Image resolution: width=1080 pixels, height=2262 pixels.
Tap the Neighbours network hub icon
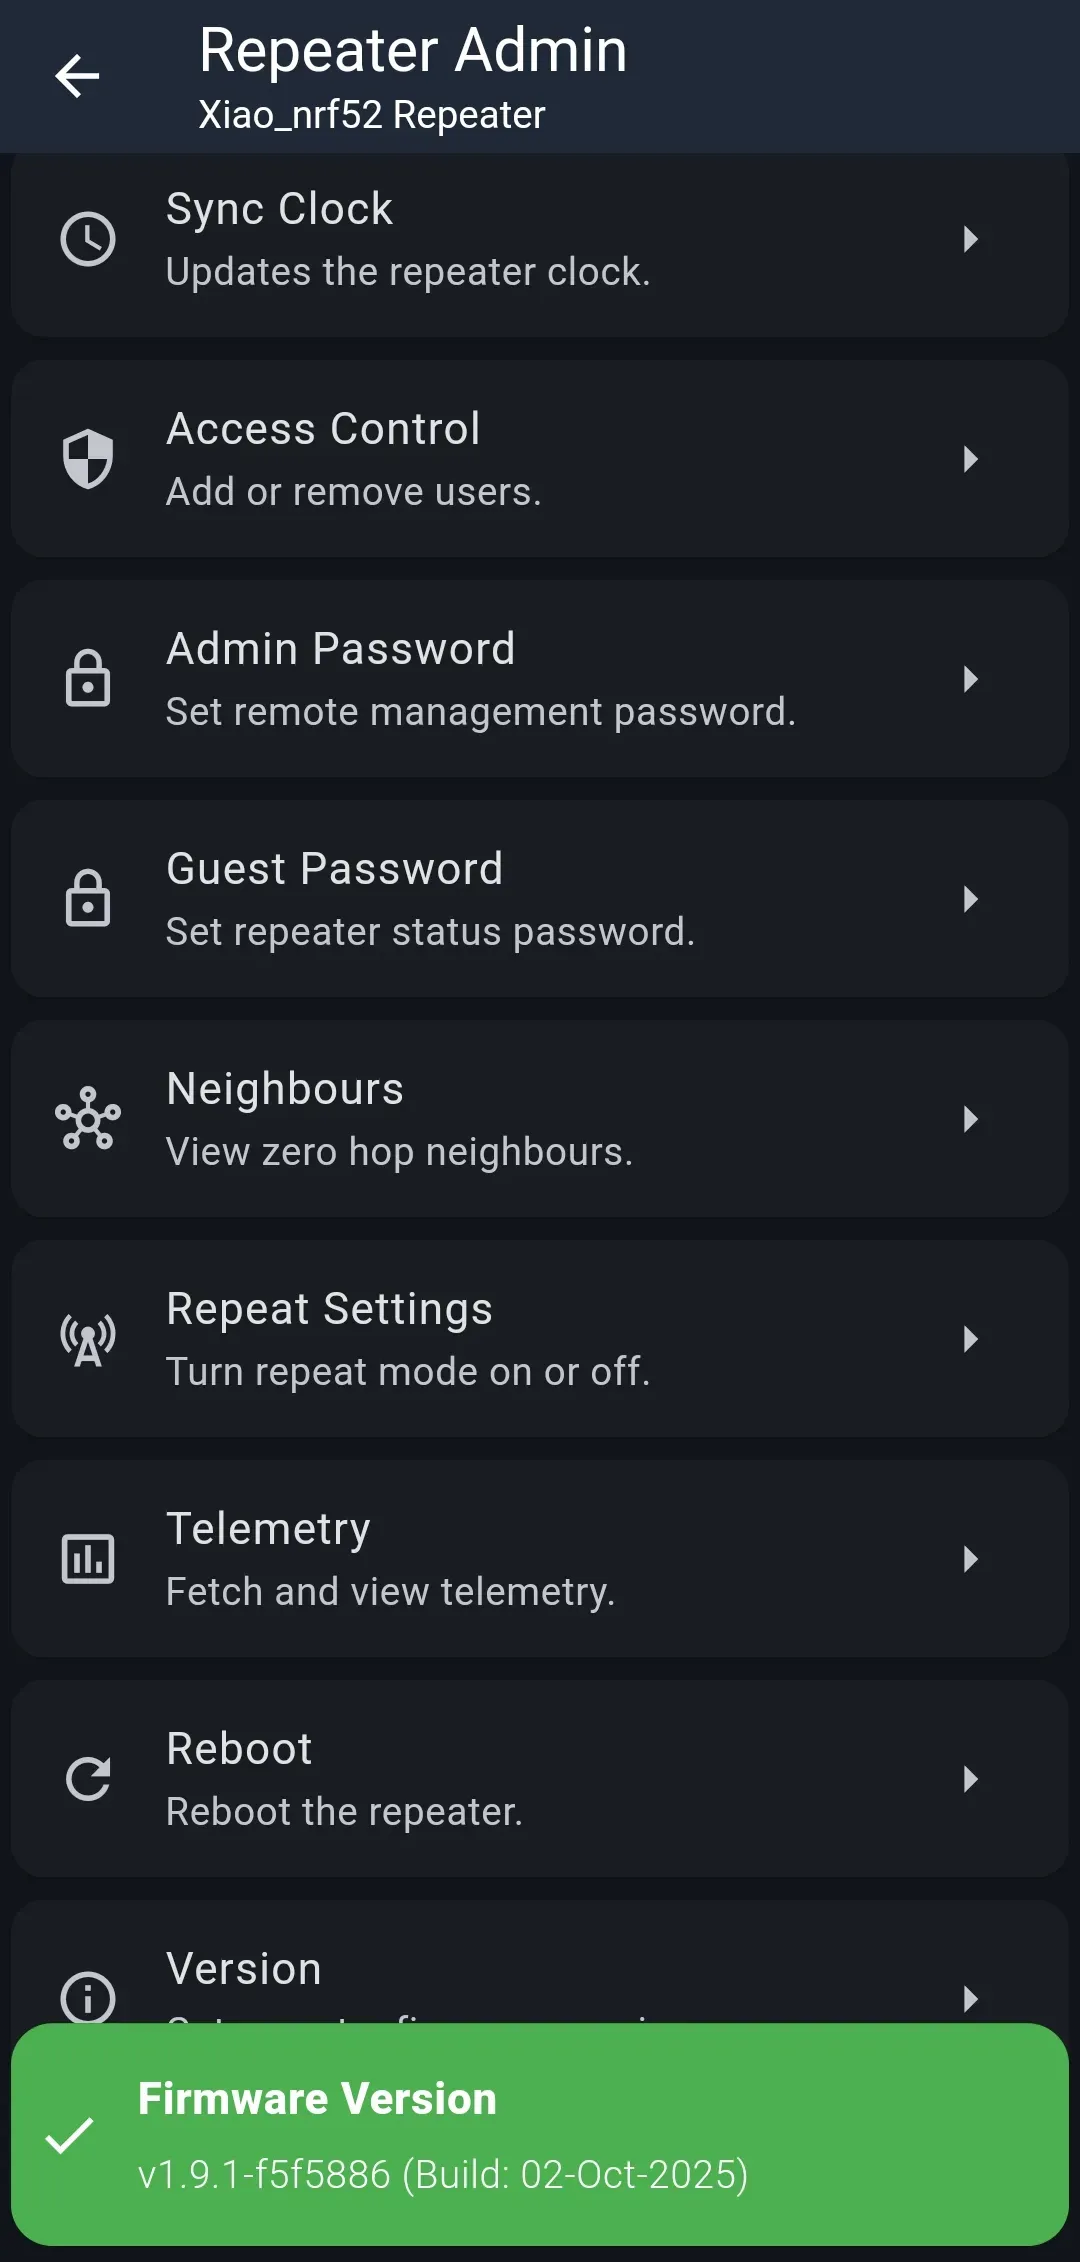pos(88,1118)
